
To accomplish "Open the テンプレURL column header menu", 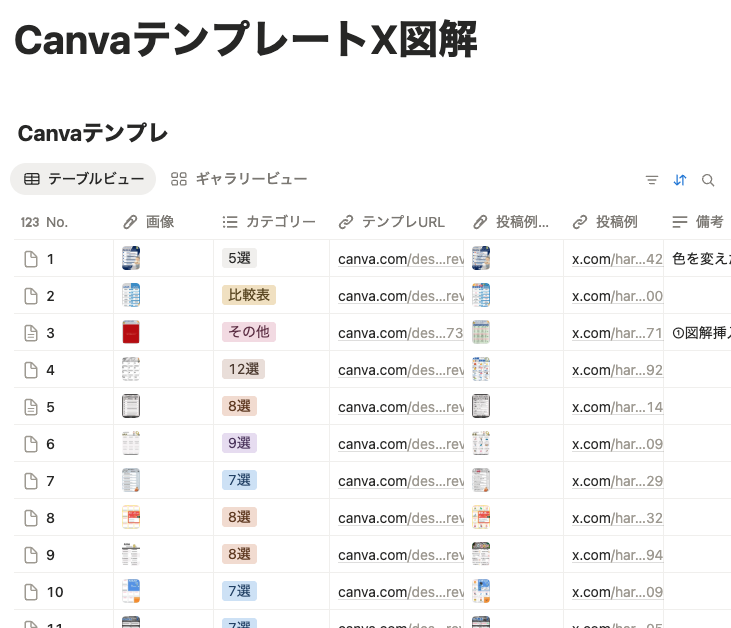I will coord(392,222).
